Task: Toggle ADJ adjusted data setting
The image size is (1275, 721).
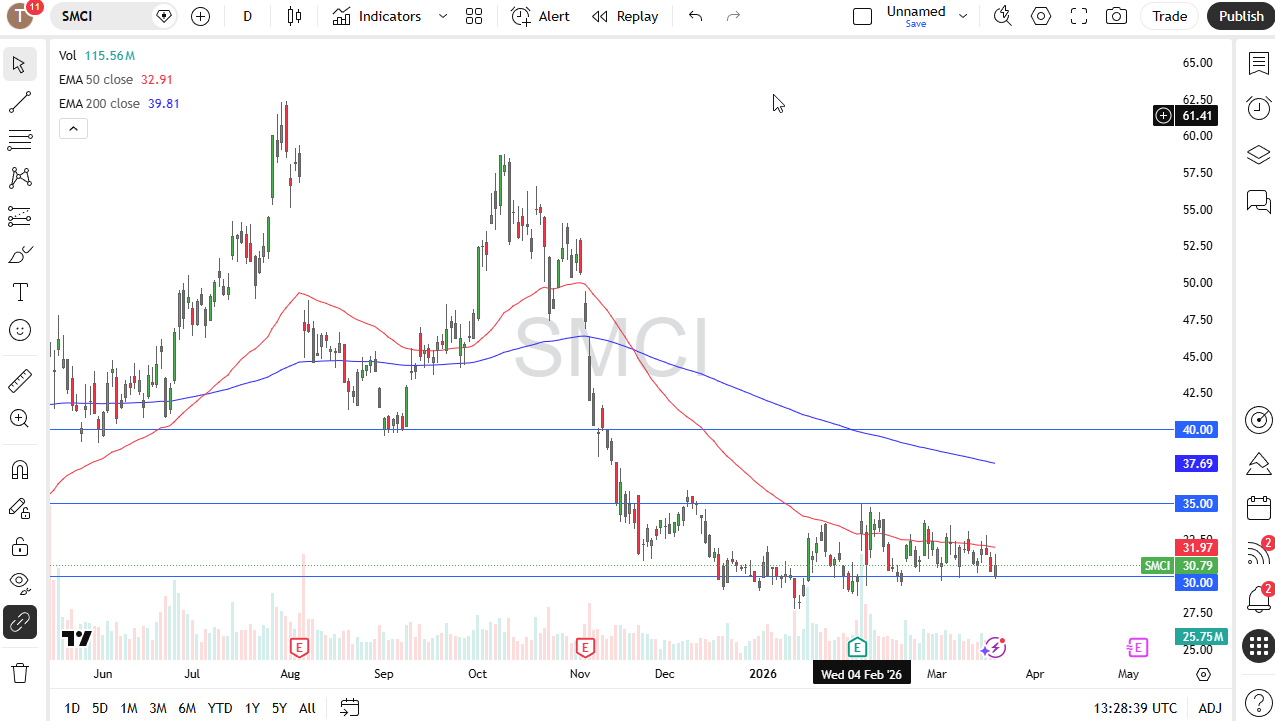Action: [1210, 708]
